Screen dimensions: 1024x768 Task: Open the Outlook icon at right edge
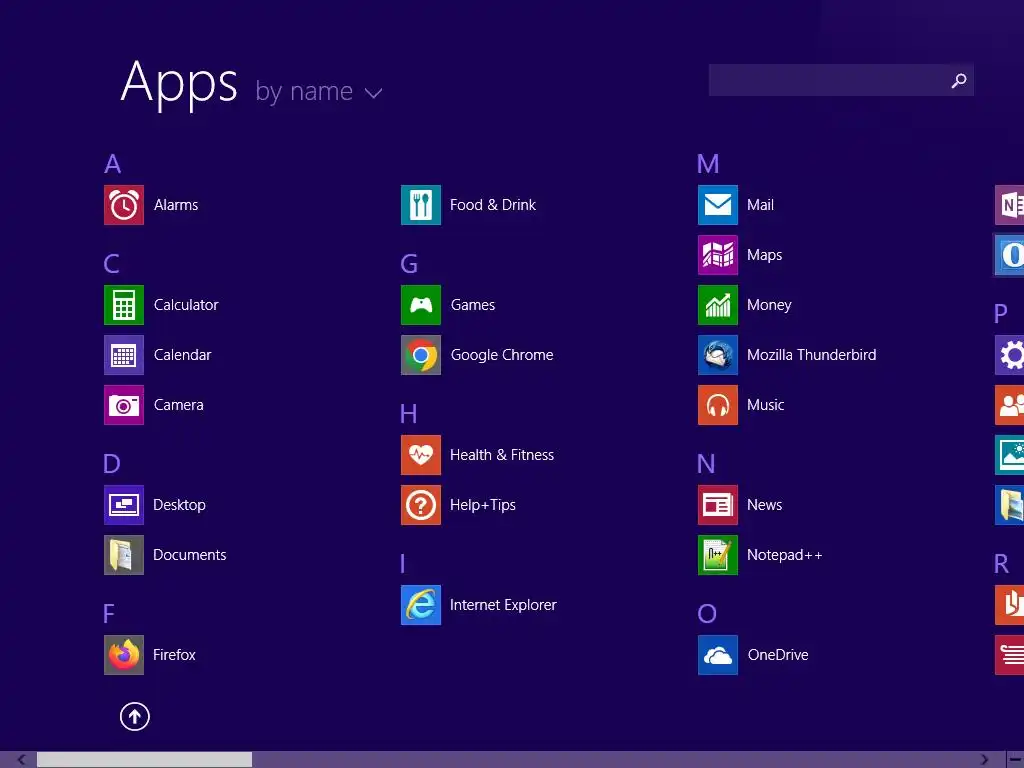[x=1010, y=255]
